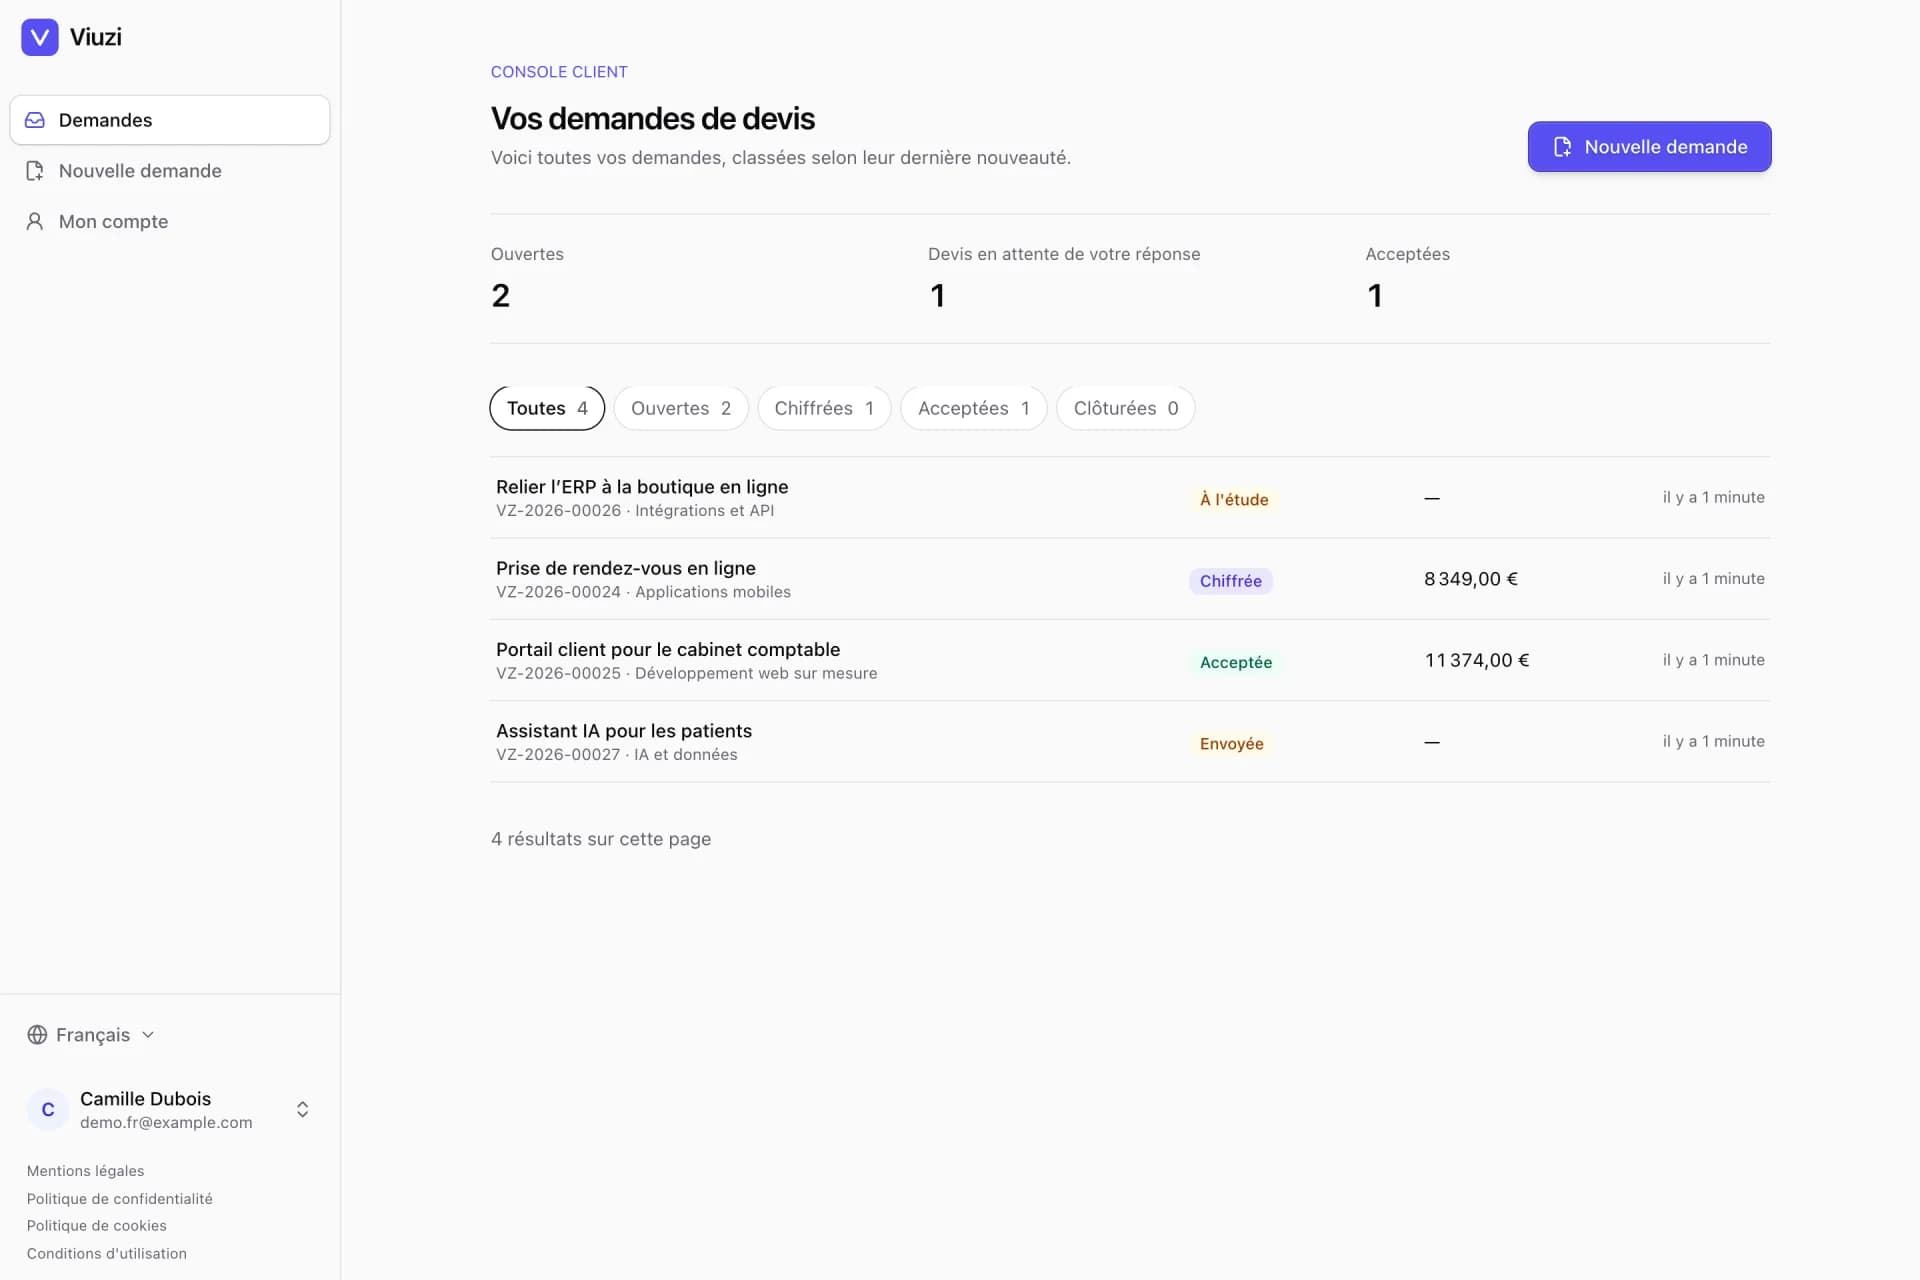Click the Mon compte person icon
Screen dimensions: 1920x1280
(35, 221)
